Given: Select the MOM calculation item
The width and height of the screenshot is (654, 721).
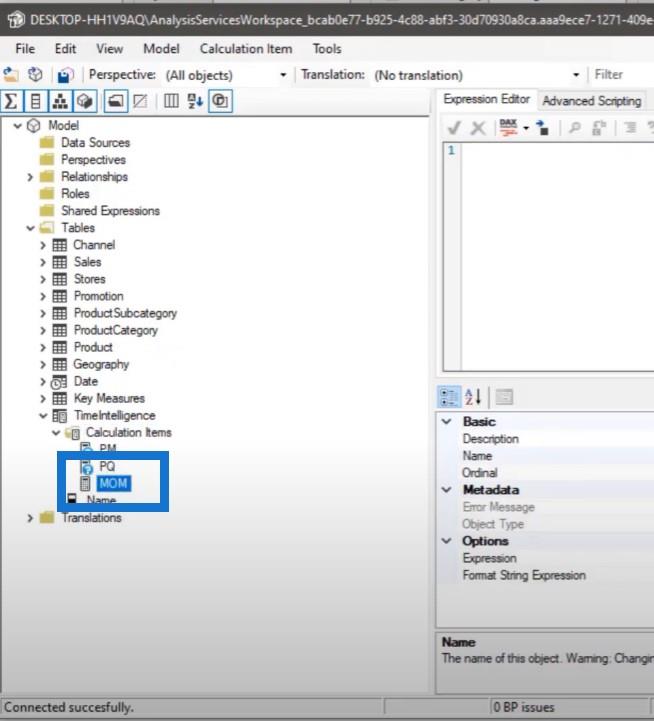Looking at the screenshot, I should 113,483.
